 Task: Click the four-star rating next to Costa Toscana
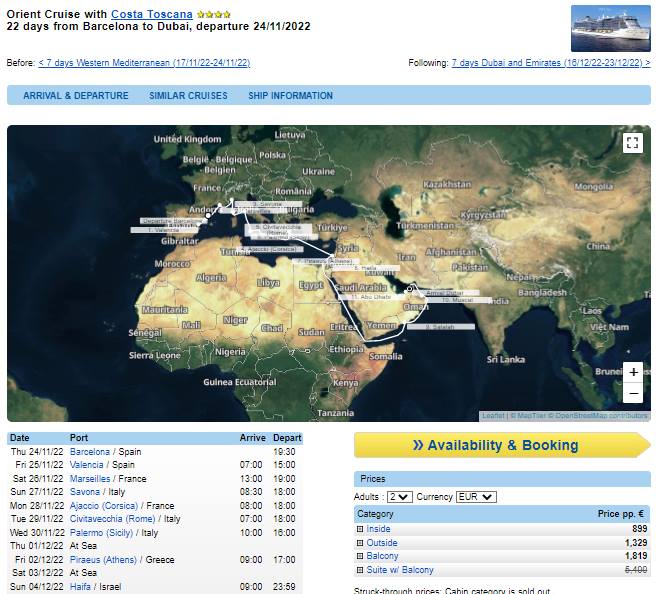pyautogui.click(x=214, y=15)
